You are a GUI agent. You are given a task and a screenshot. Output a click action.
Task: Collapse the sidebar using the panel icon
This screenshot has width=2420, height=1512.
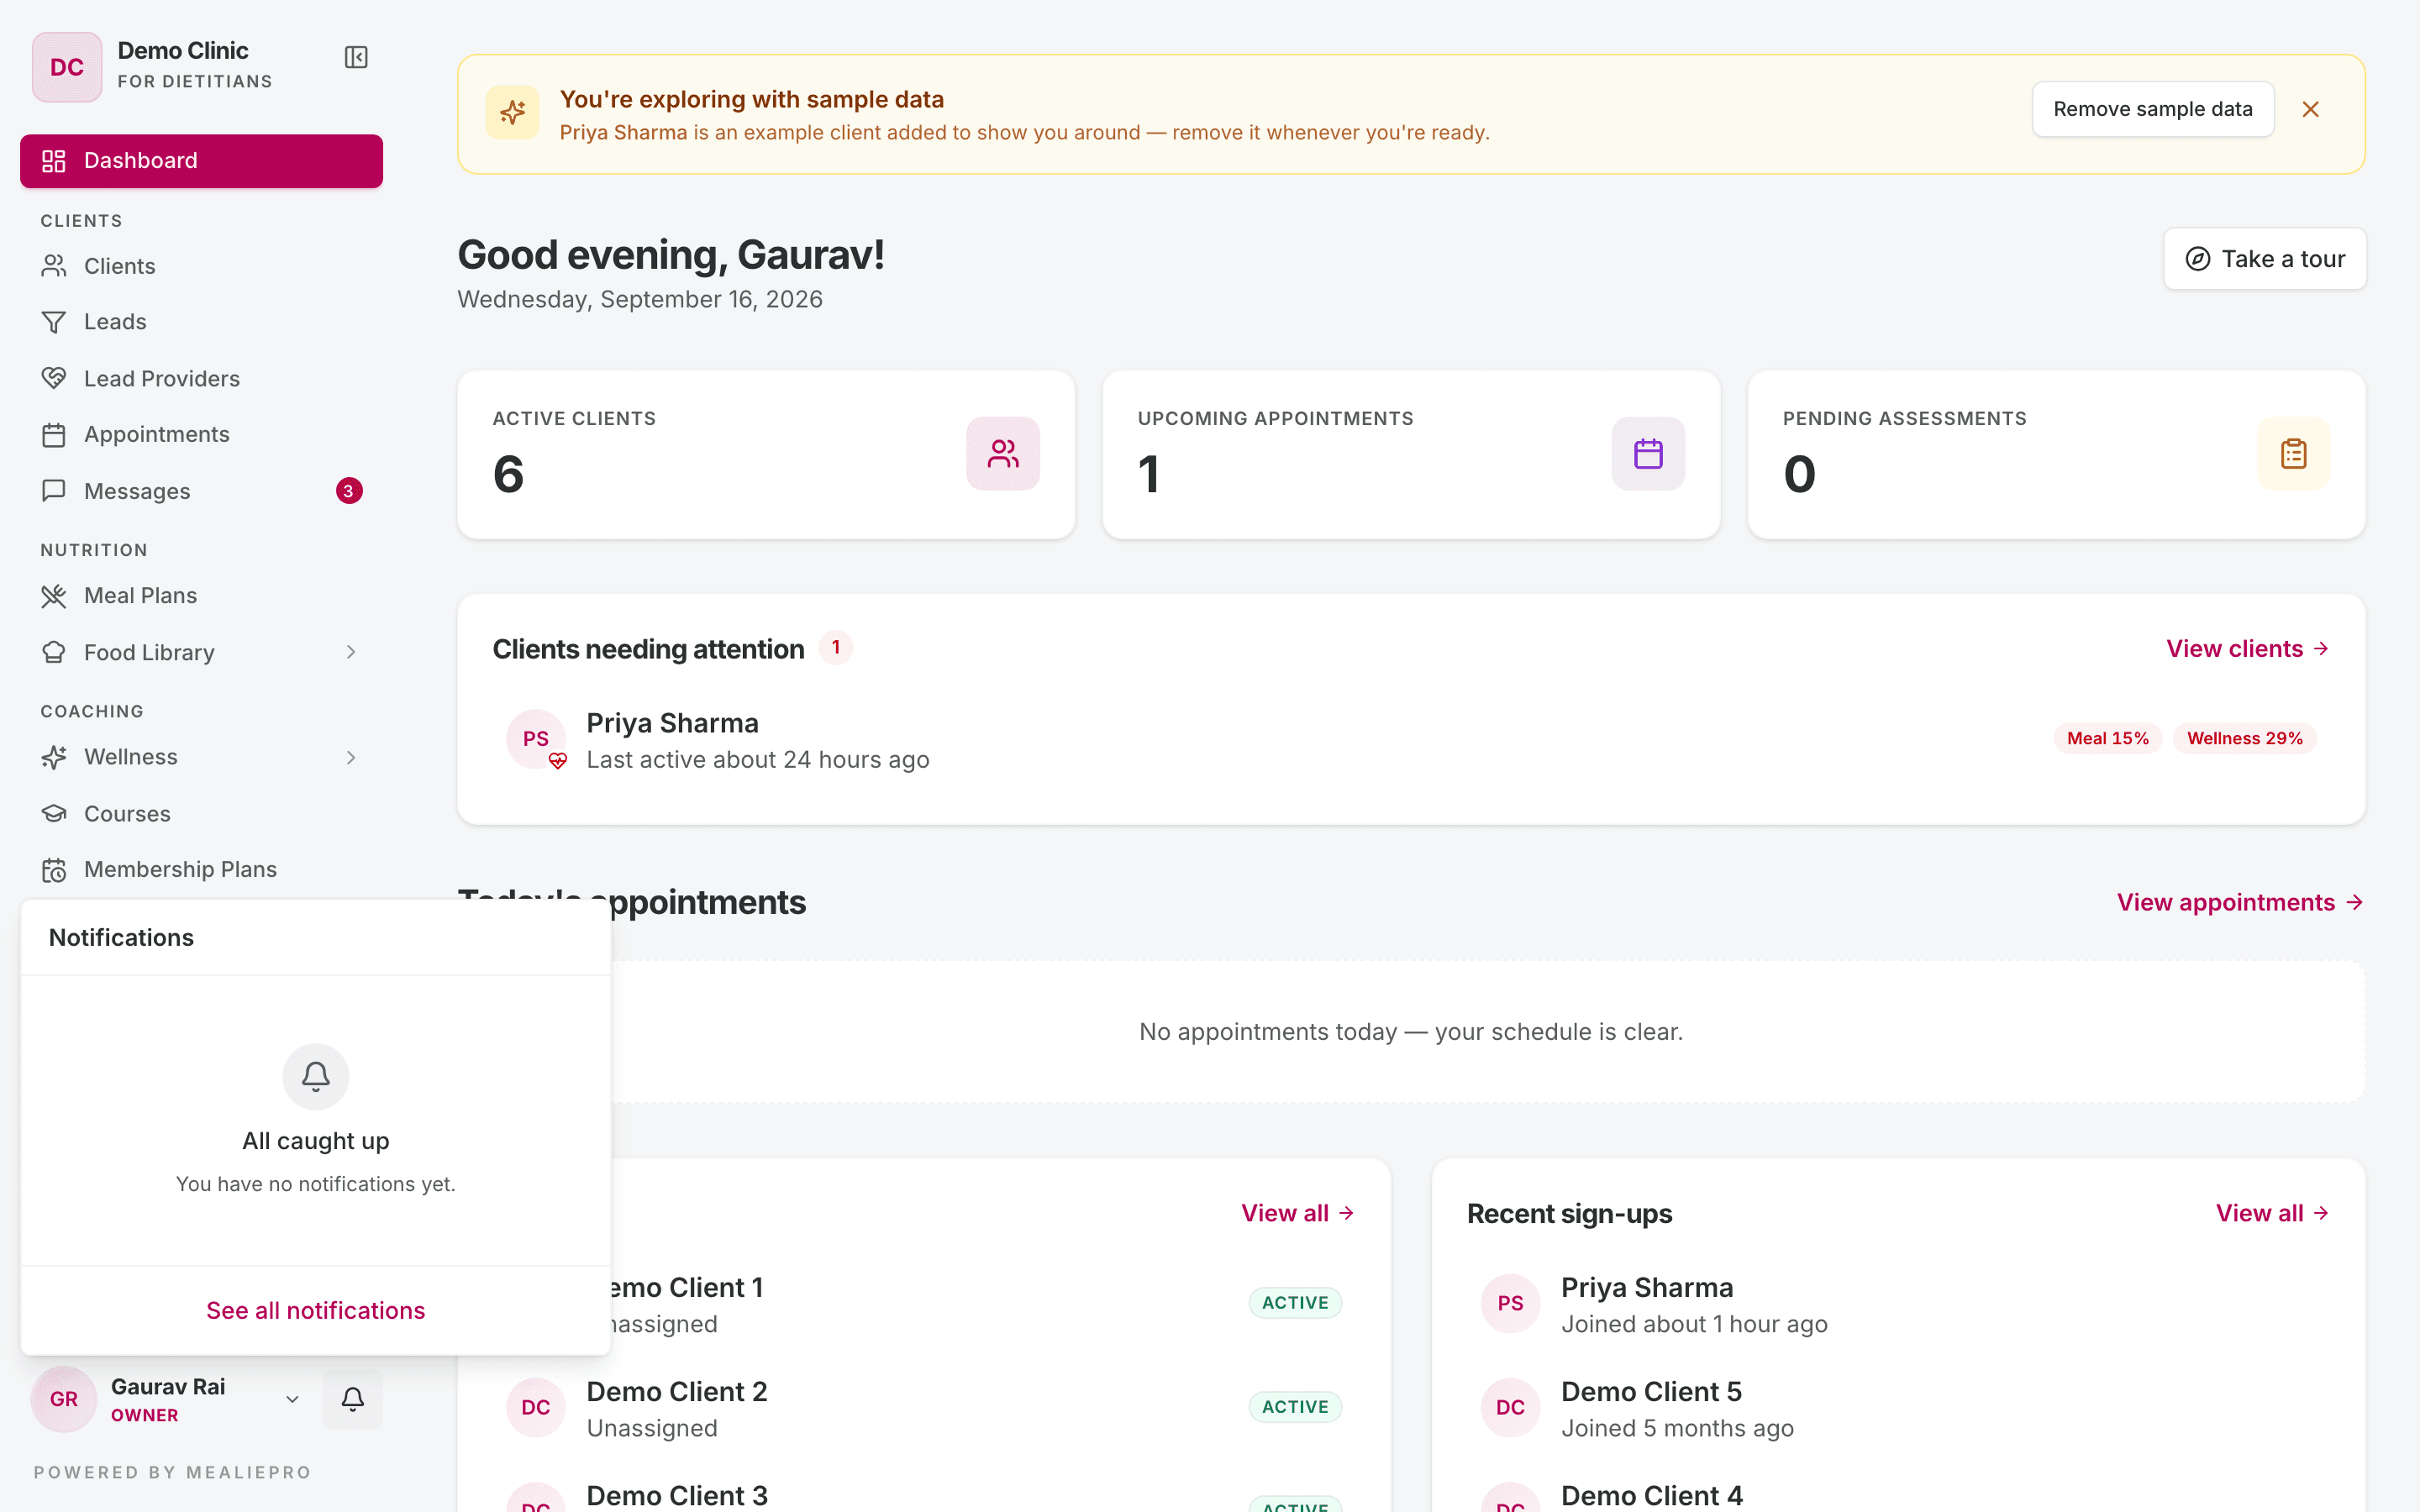click(356, 58)
